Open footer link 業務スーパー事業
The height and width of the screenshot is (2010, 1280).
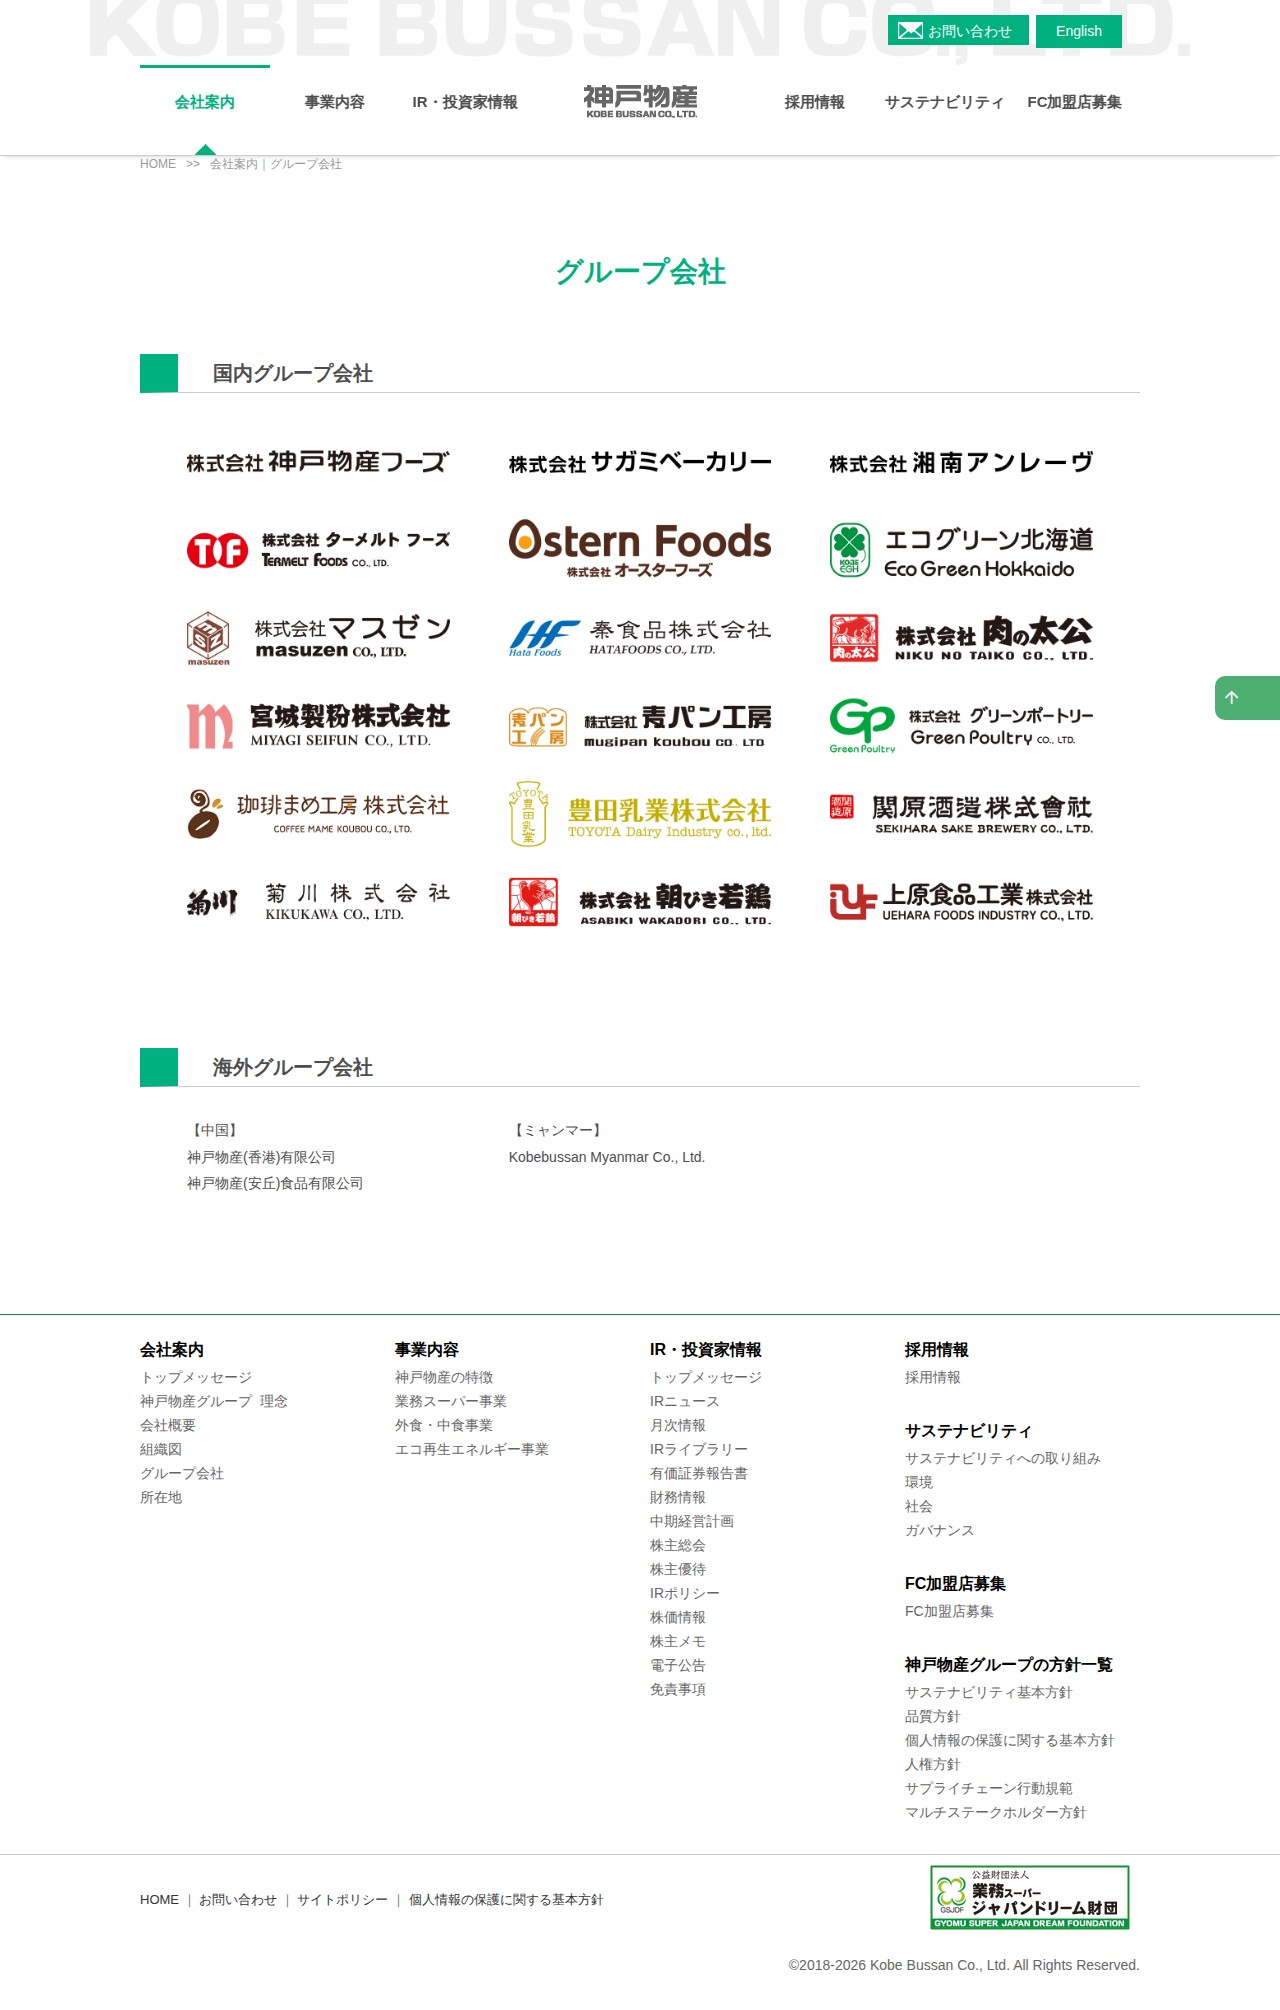coord(451,1401)
